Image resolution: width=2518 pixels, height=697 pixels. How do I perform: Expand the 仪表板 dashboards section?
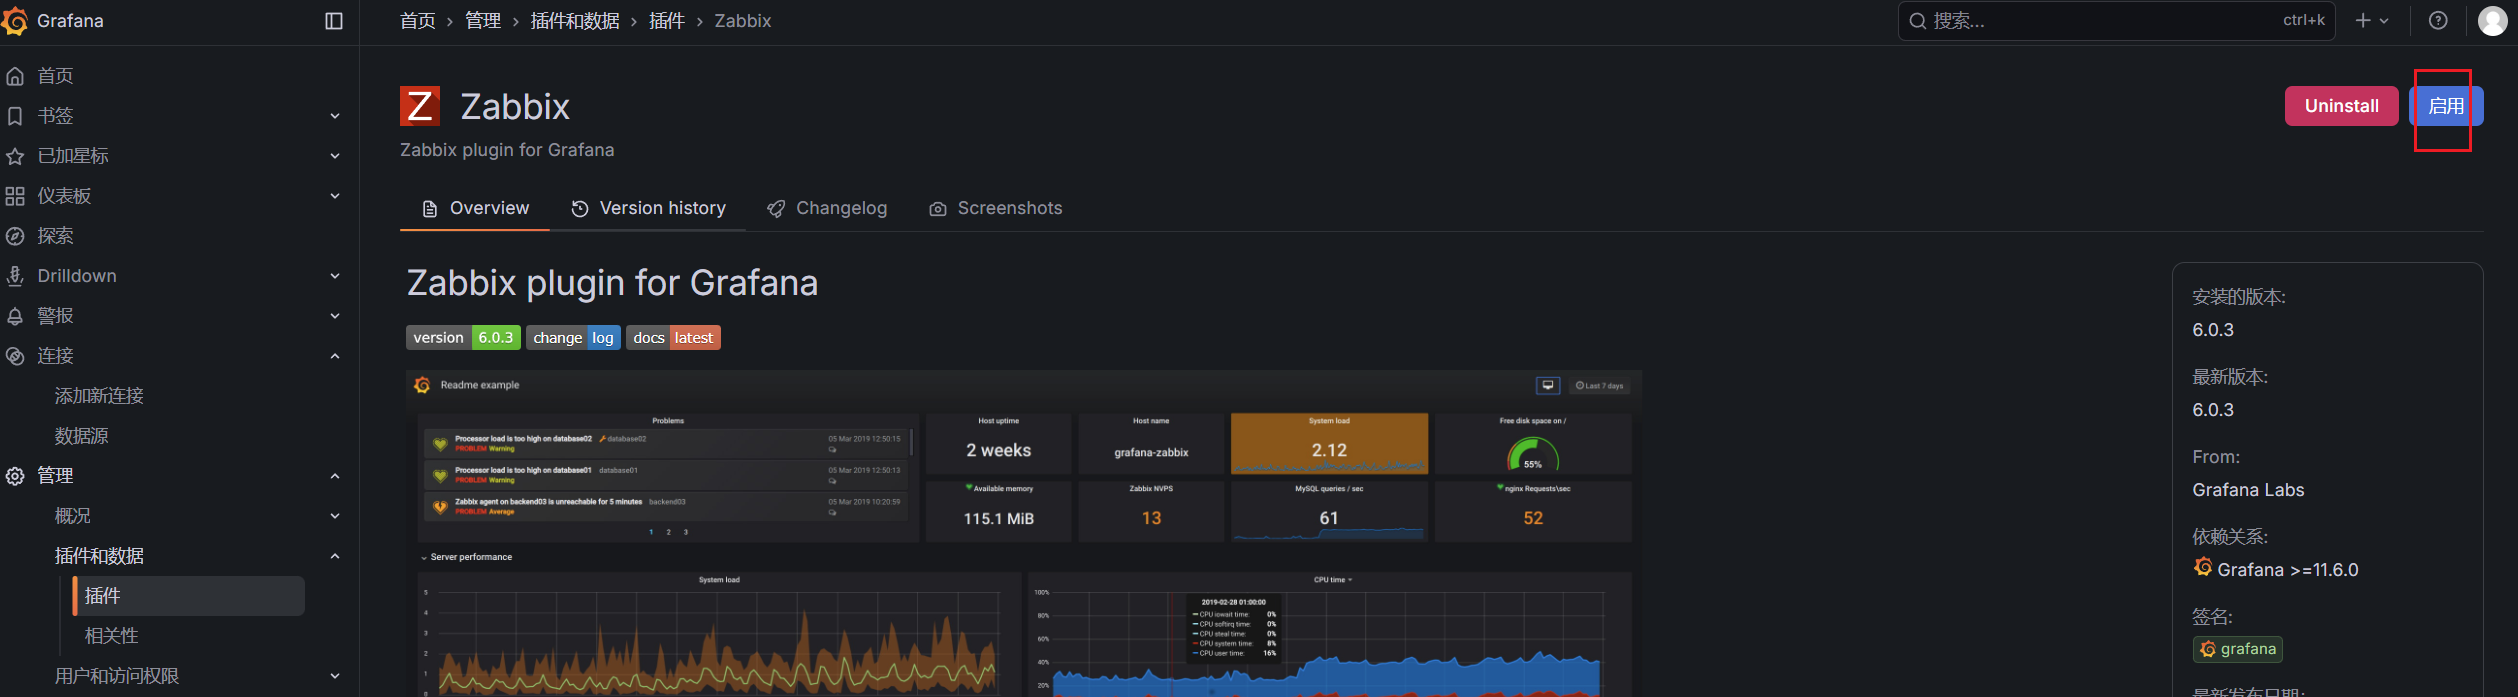335,196
